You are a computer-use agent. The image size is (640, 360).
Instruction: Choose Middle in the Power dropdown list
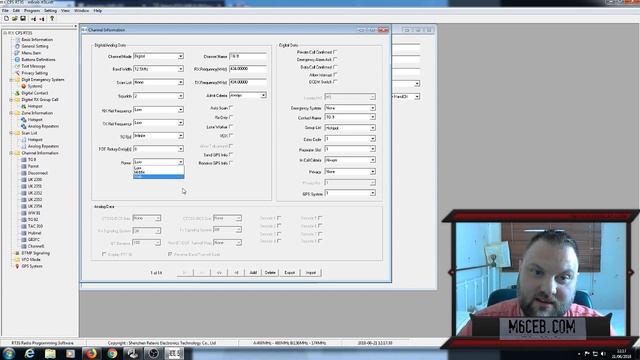[x=158, y=172]
